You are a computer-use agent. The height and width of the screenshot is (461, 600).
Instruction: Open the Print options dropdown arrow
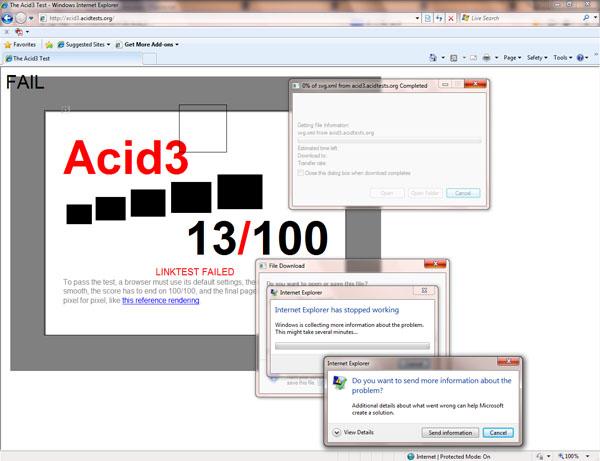point(496,58)
